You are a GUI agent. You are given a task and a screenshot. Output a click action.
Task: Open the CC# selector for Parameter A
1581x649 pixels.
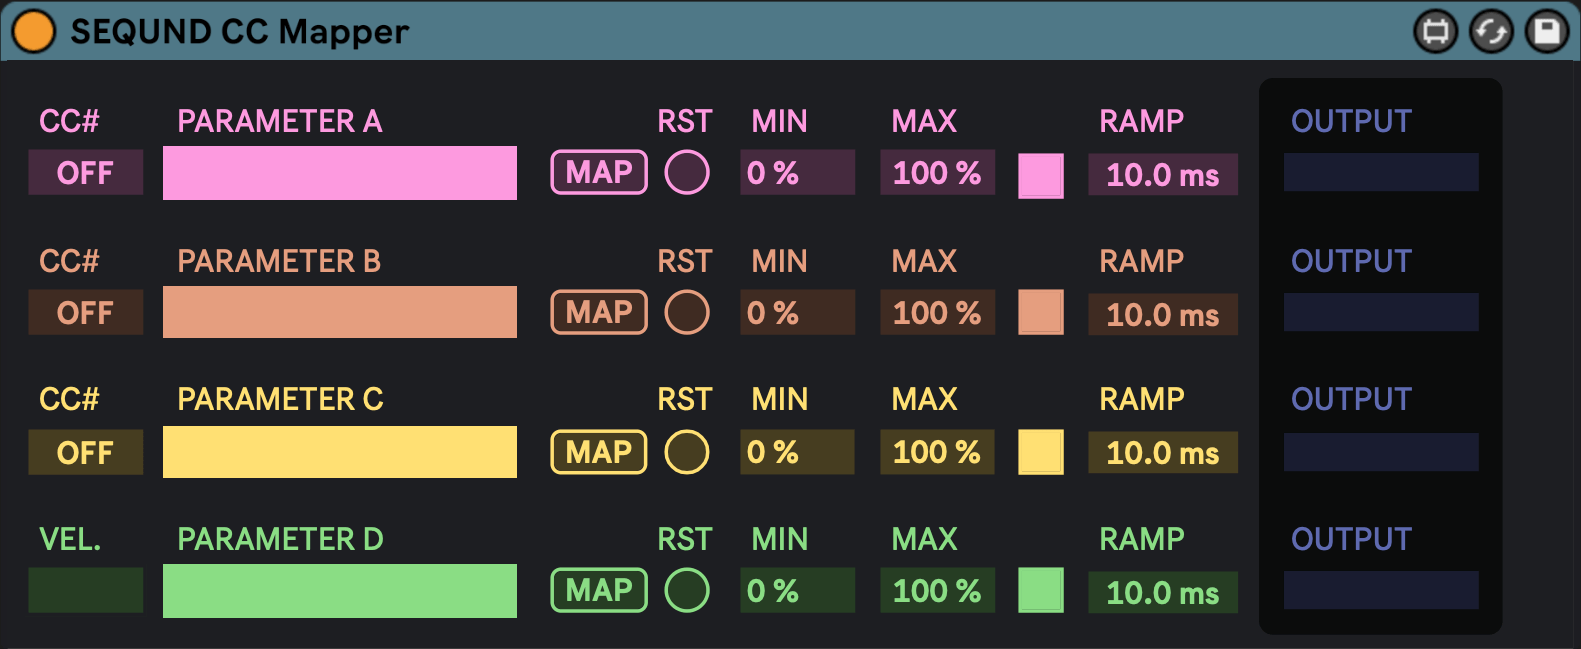pos(85,173)
